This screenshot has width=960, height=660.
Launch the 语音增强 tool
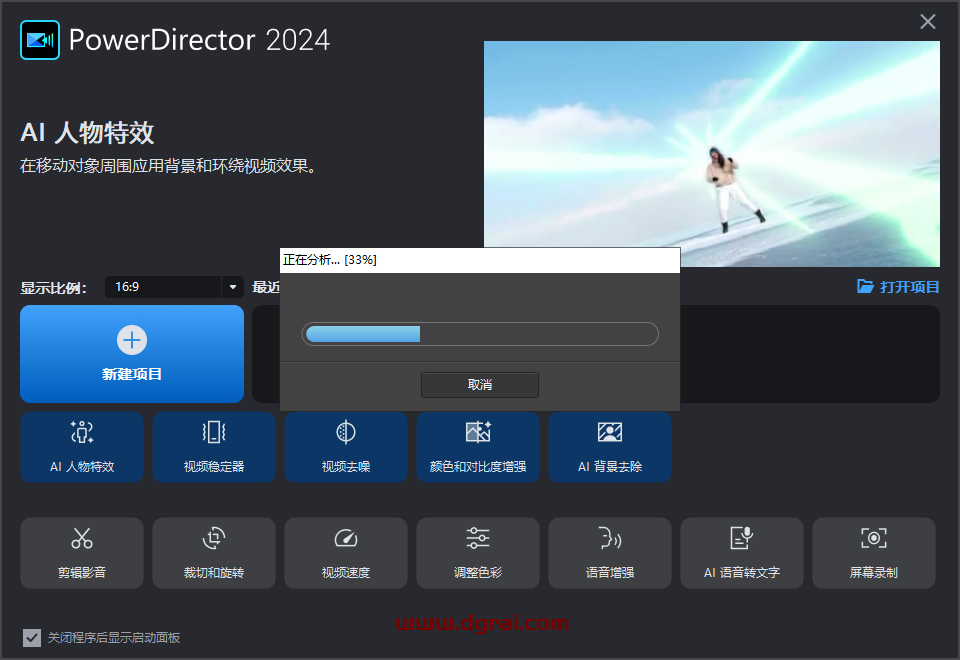(610, 553)
